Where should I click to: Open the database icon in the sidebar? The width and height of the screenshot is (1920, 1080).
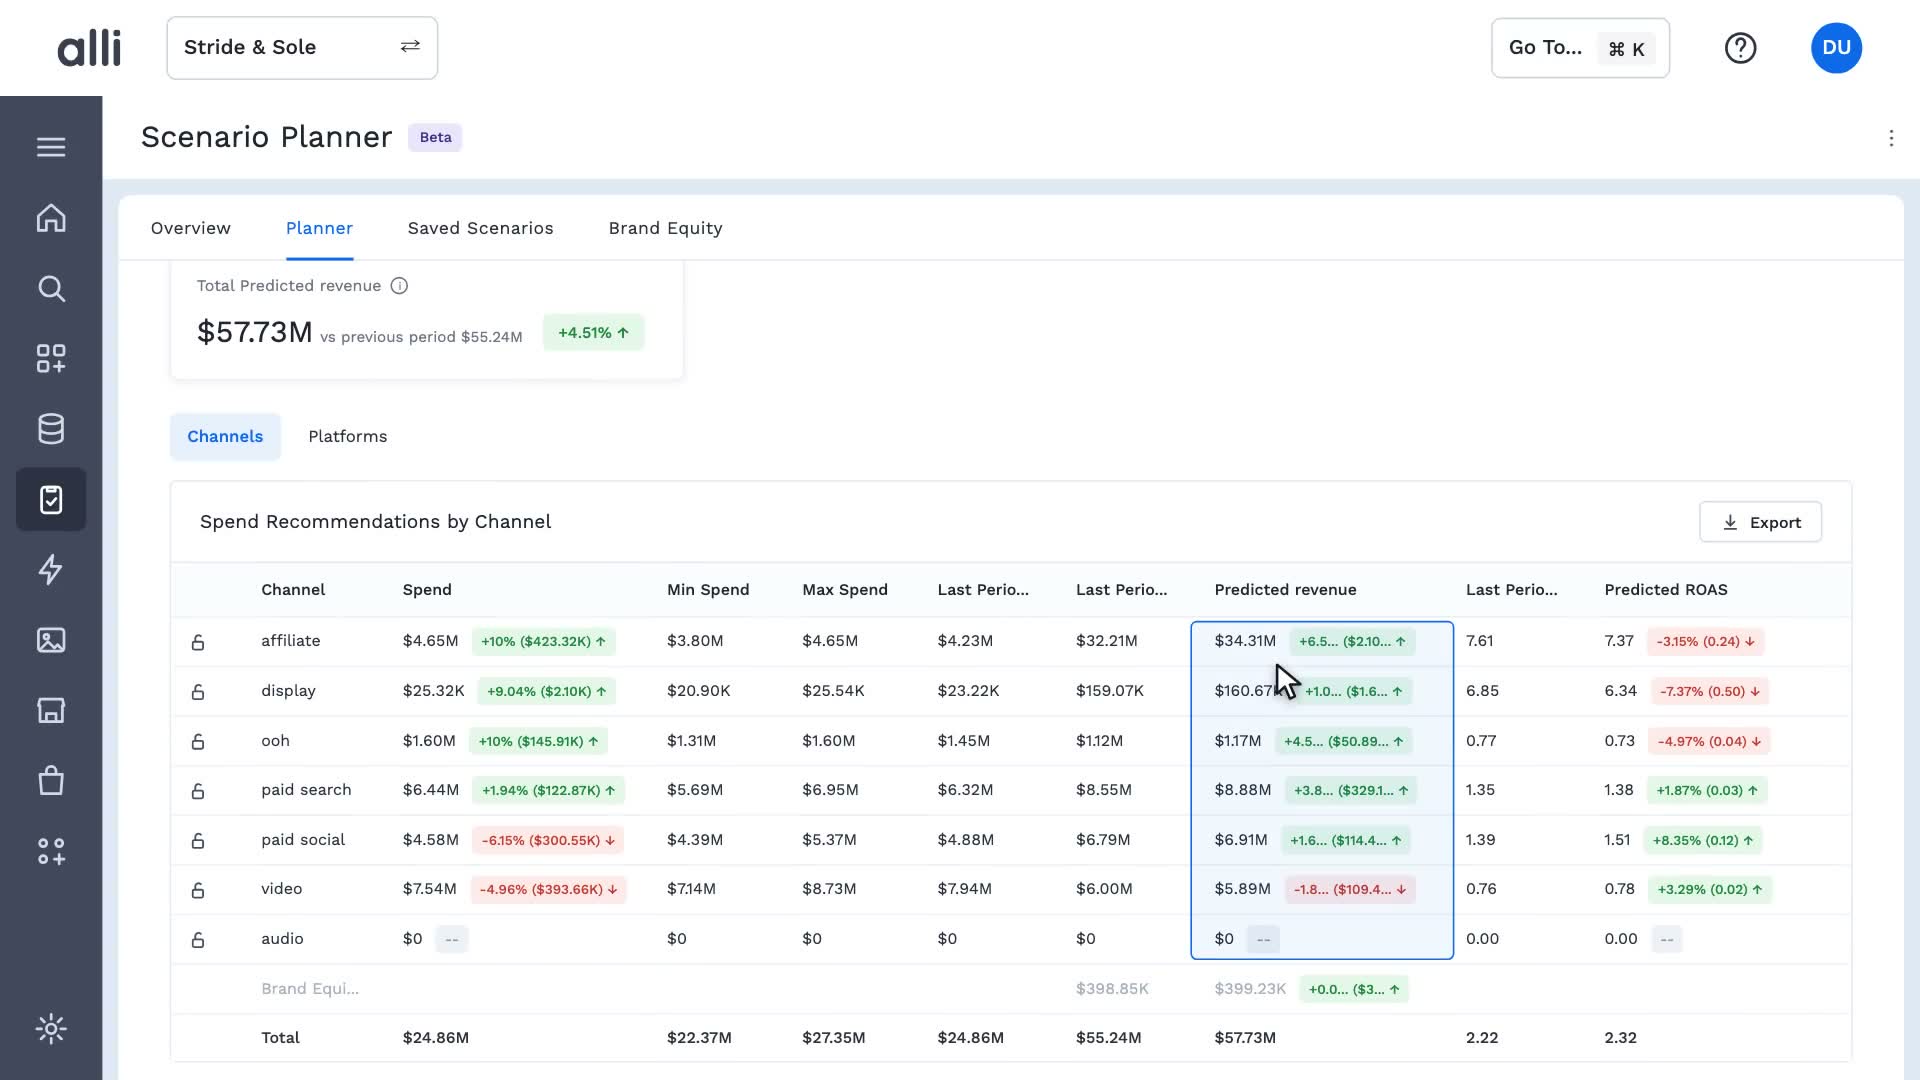click(x=51, y=429)
